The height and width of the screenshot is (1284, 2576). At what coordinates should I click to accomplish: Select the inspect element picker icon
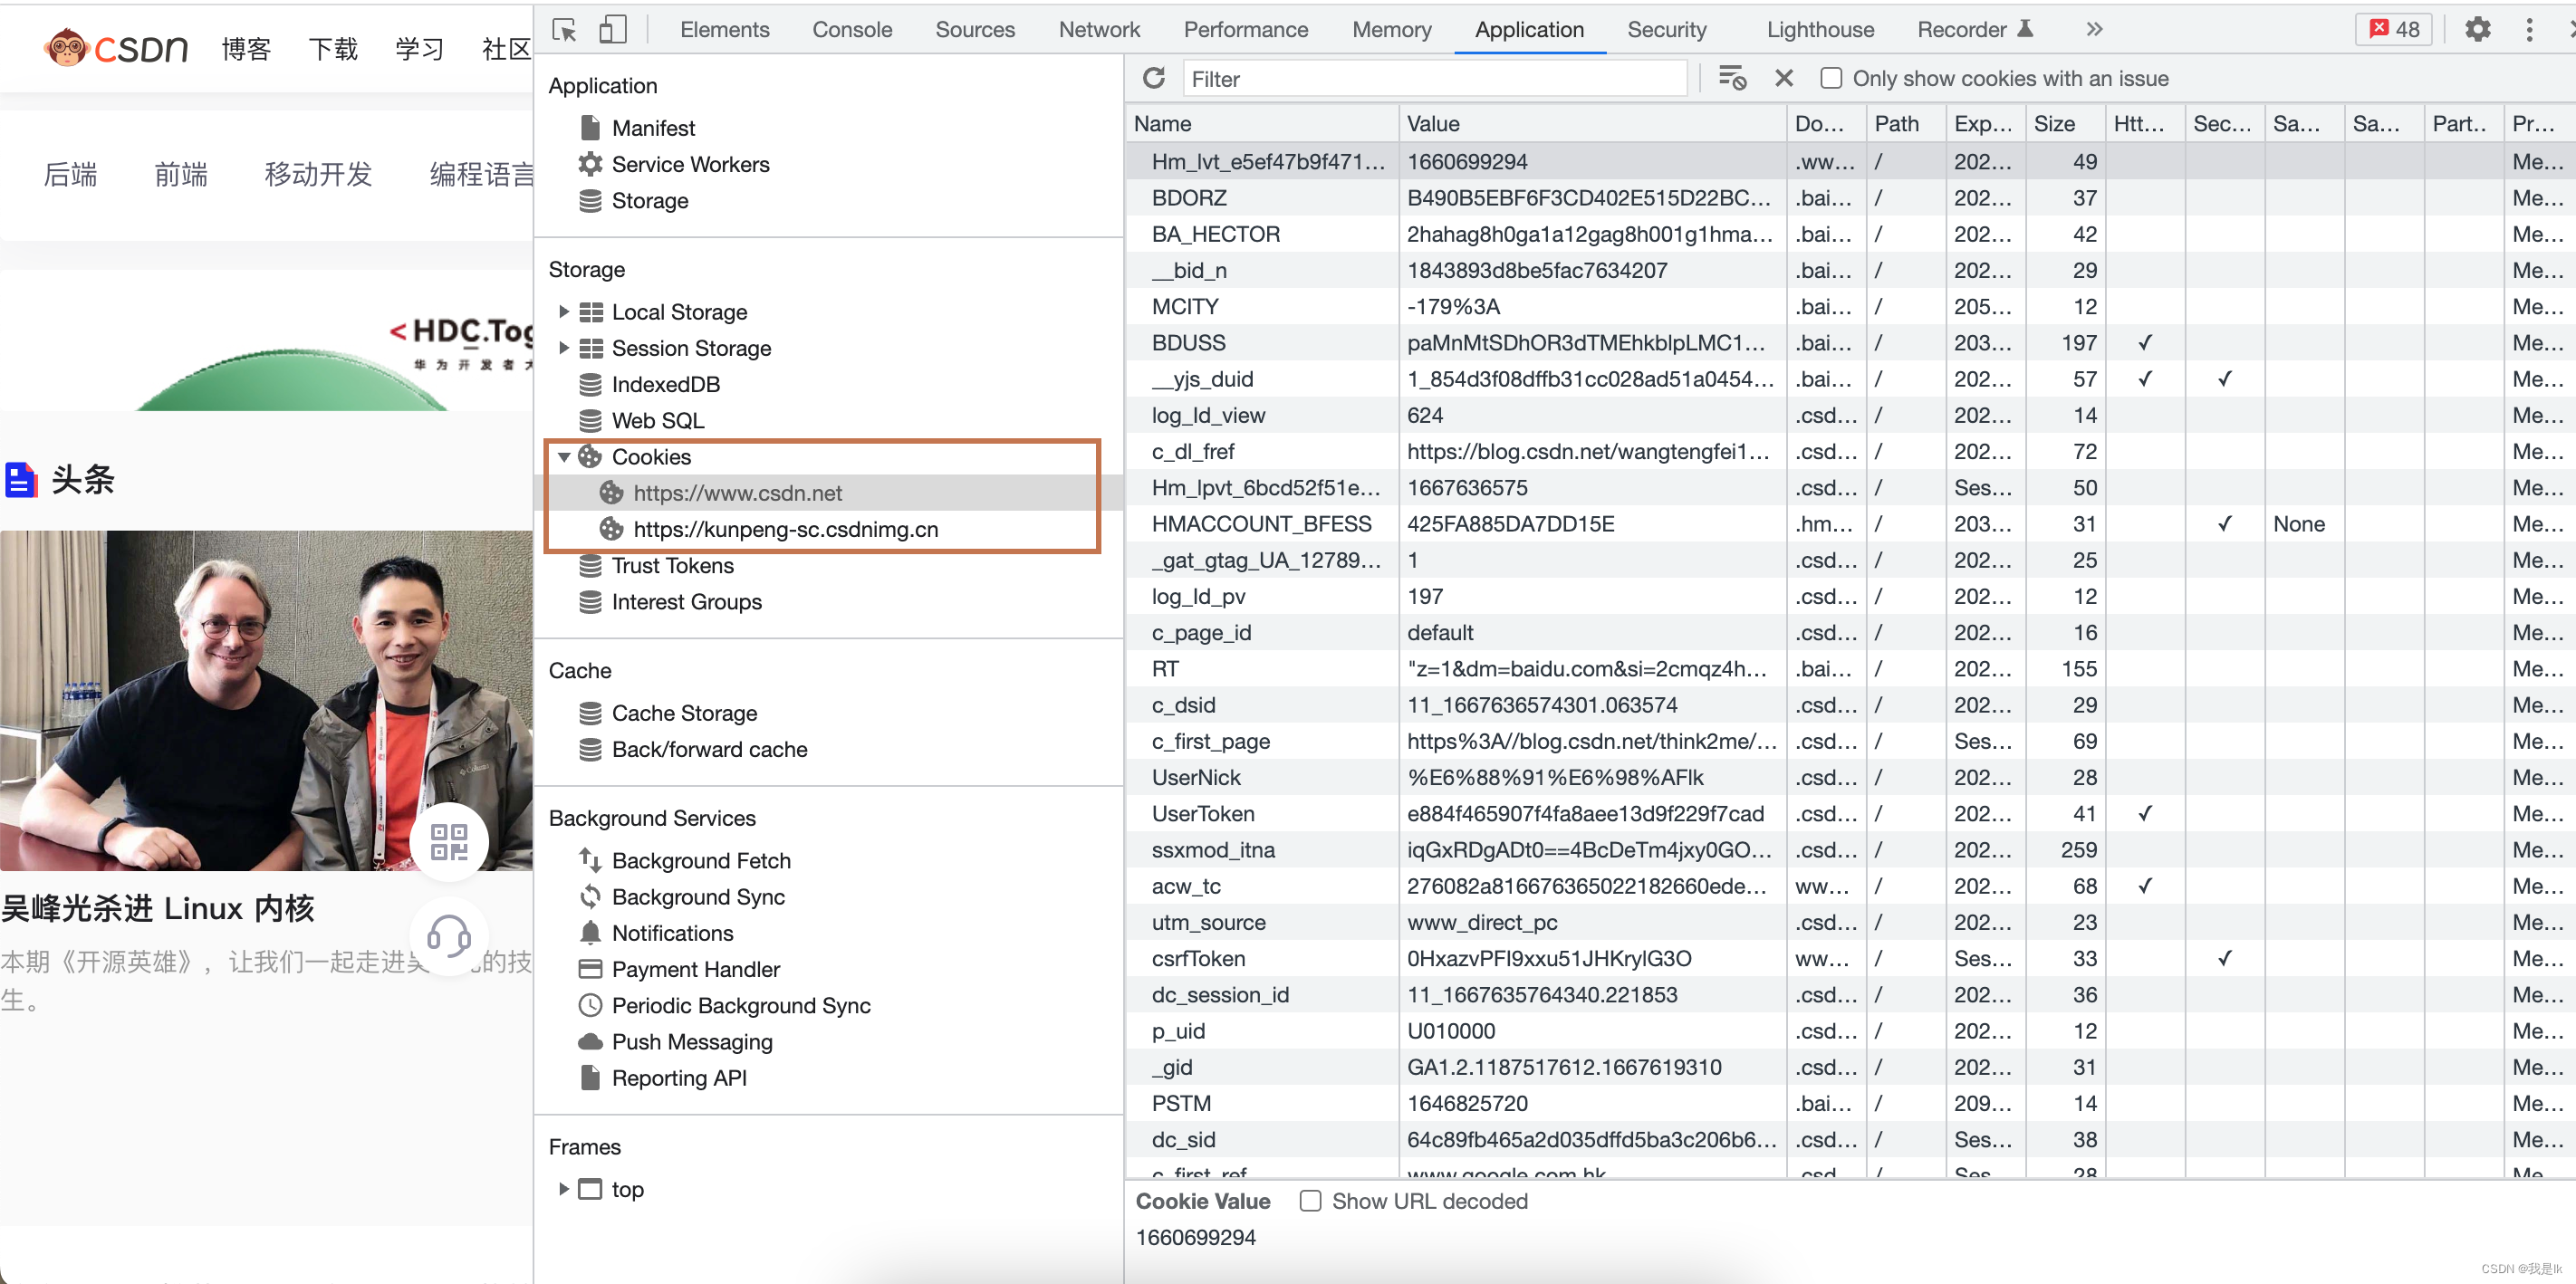[565, 30]
